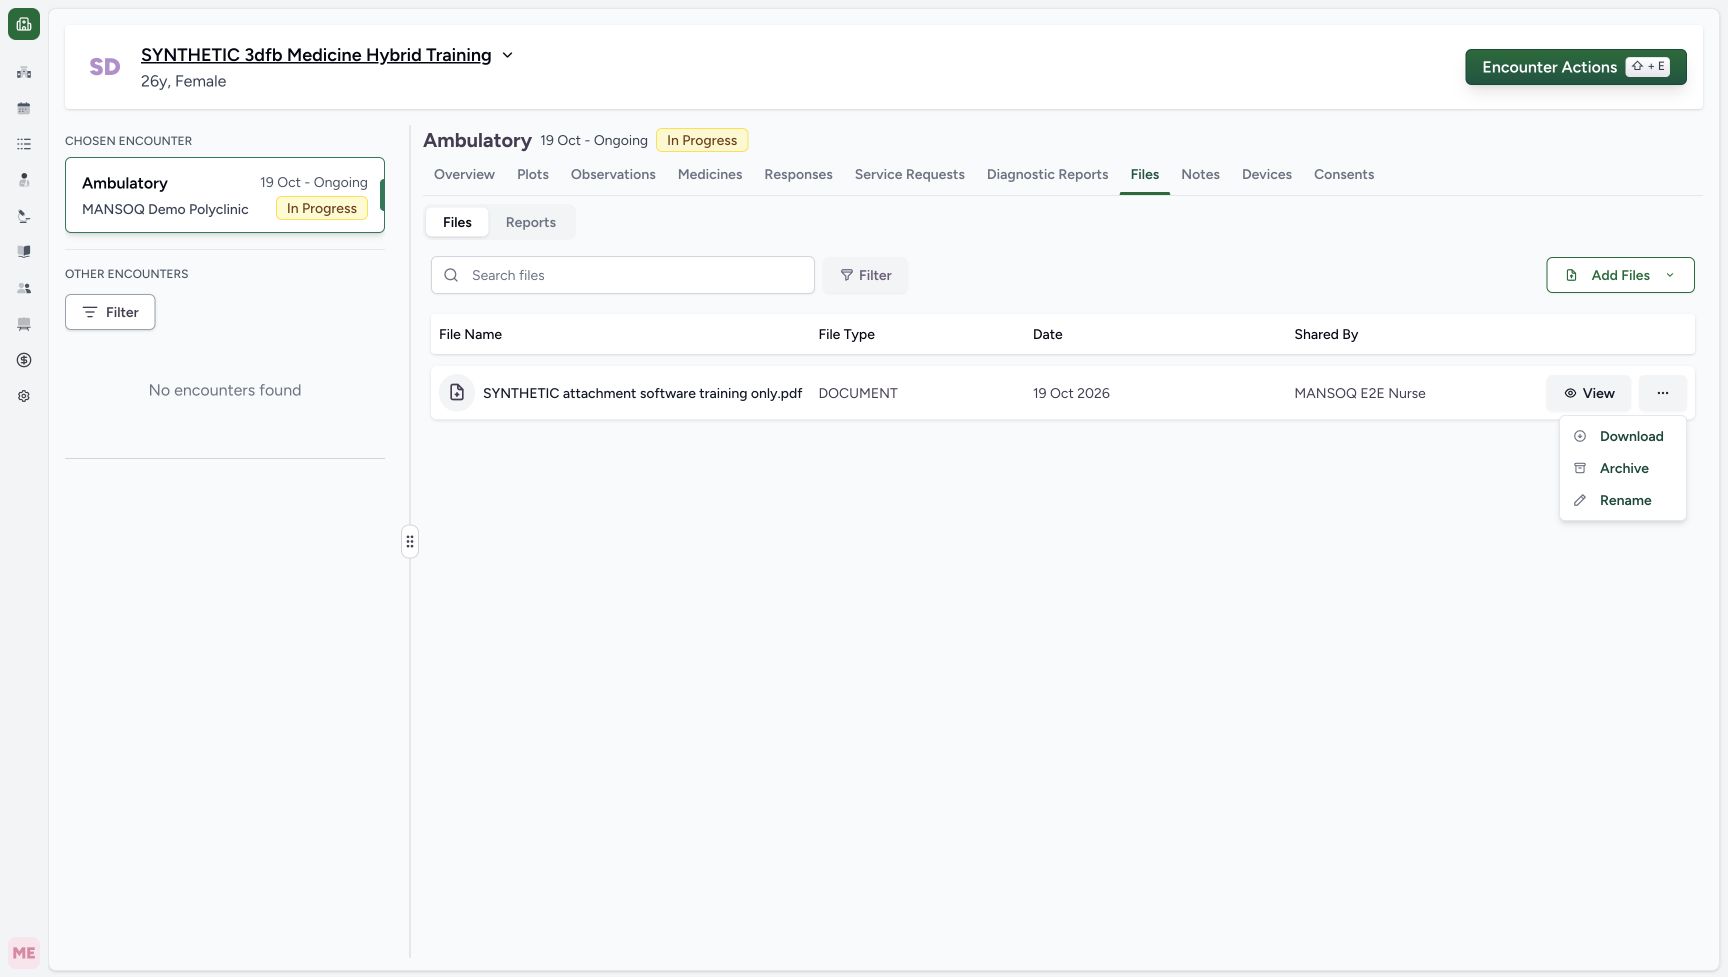
Task: Open the files Filter next to search
Action: tap(865, 275)
